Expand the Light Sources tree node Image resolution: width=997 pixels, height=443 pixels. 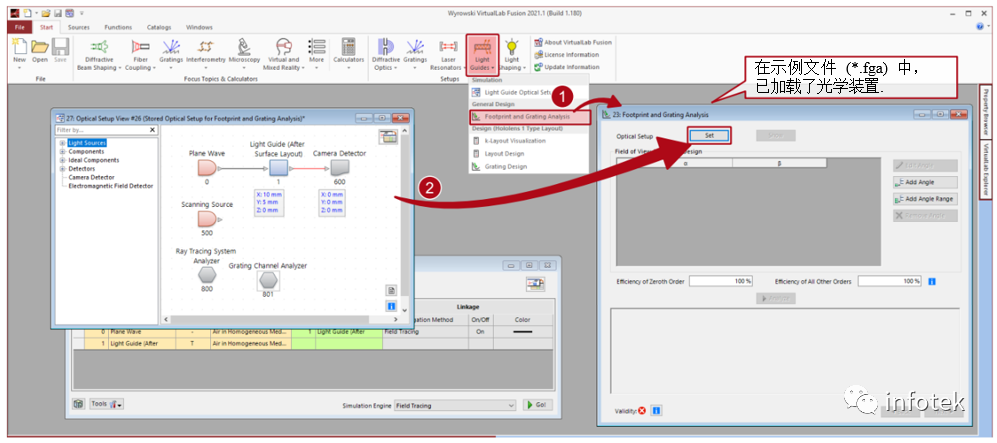62,143
